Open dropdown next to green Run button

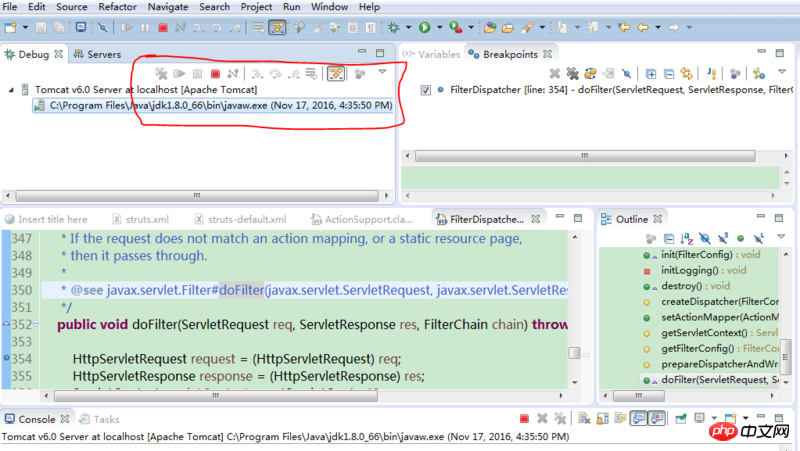pos(439,28)
